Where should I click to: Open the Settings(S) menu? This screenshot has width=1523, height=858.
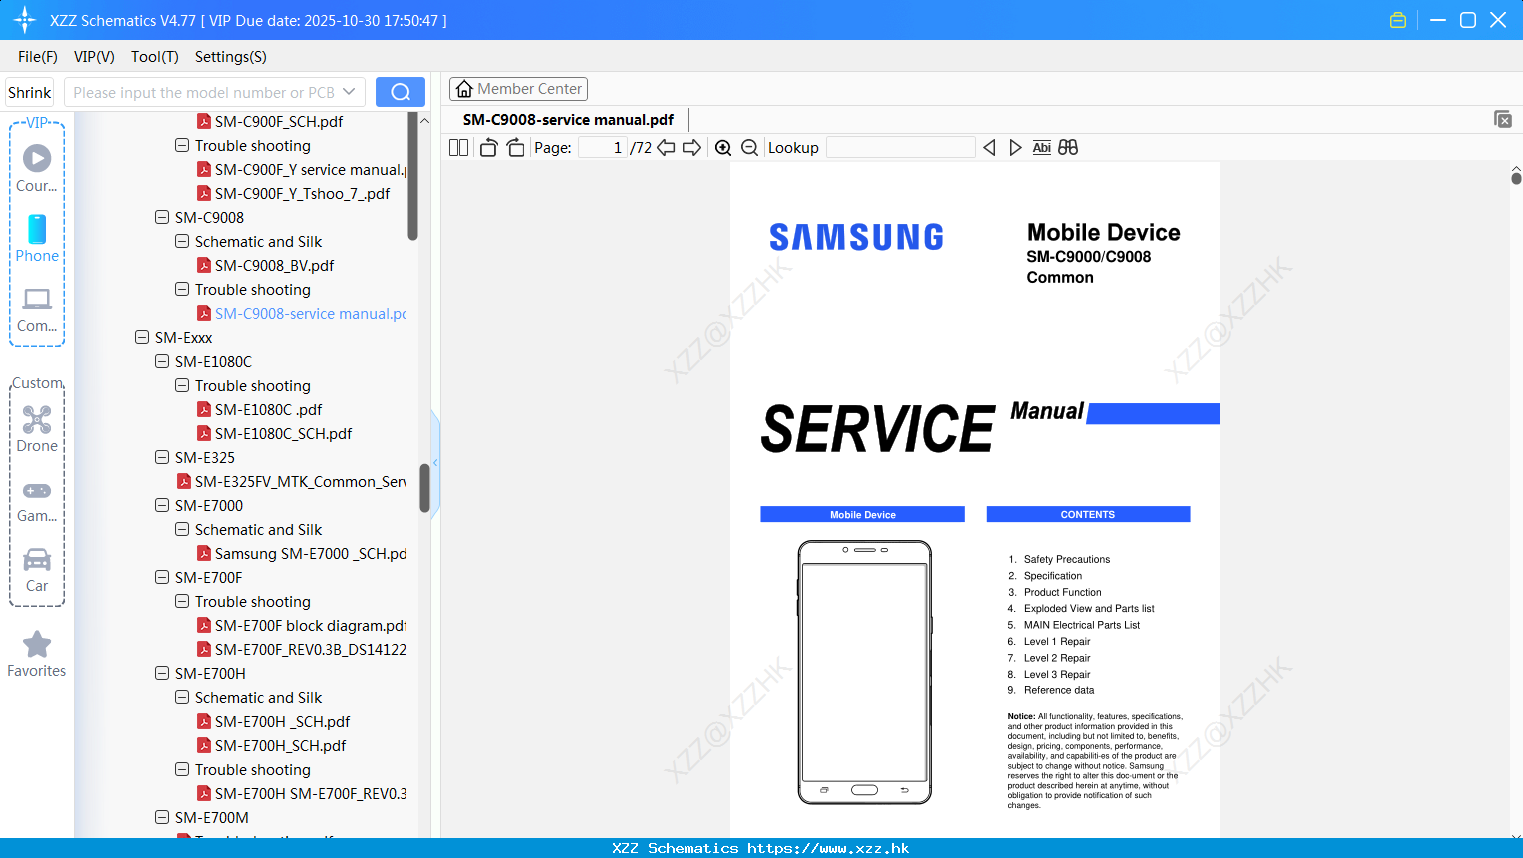[231, 56]
